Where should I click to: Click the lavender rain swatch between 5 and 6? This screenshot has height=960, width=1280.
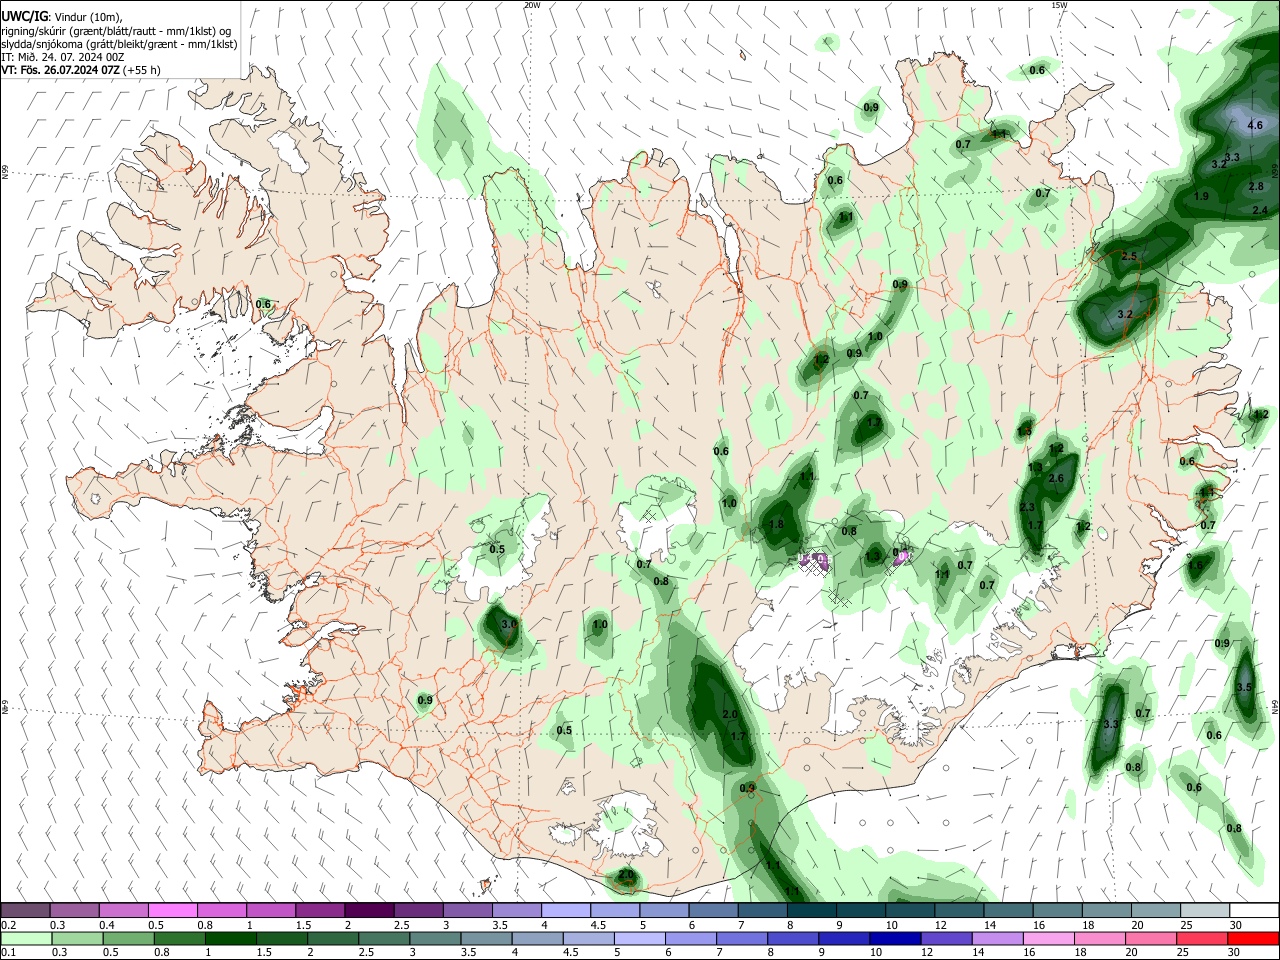(x=638, y=939)
